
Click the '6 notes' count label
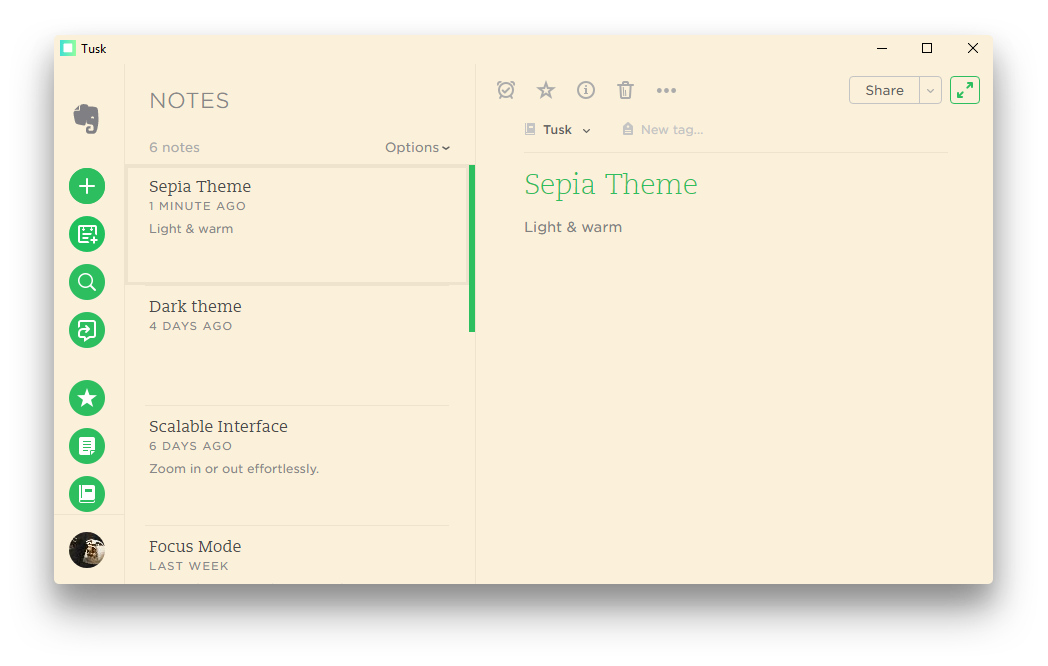174,147
